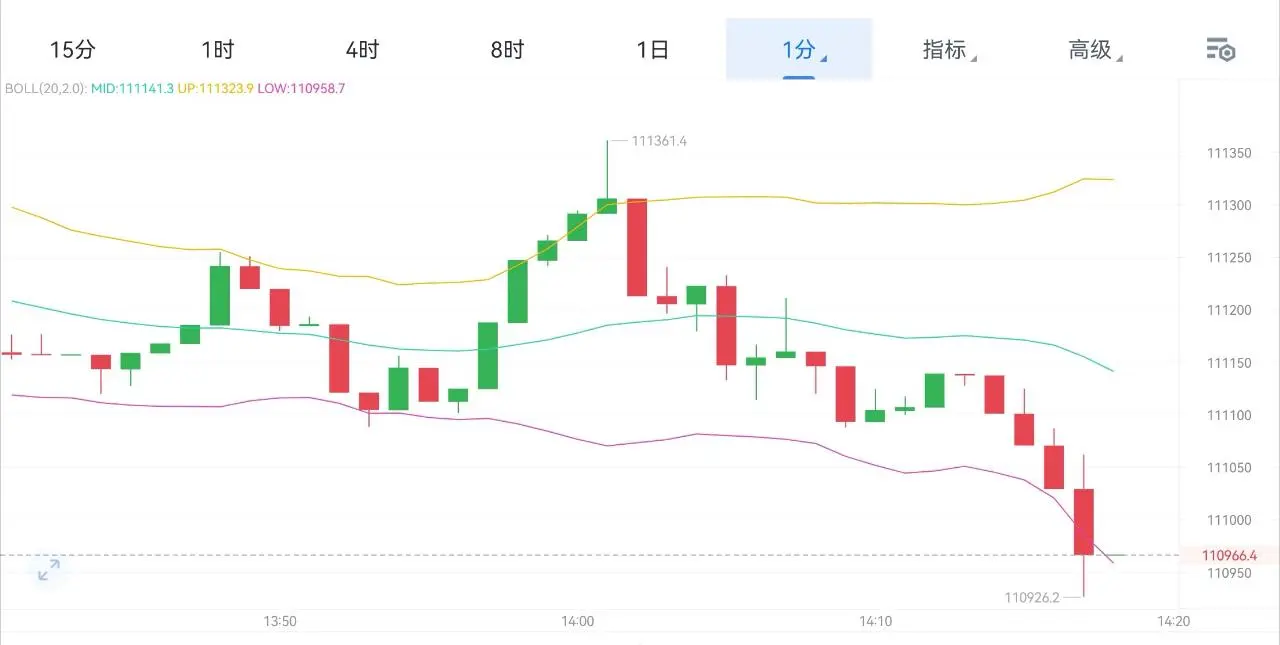Click the 14:10 time axis label

point(875,621)
